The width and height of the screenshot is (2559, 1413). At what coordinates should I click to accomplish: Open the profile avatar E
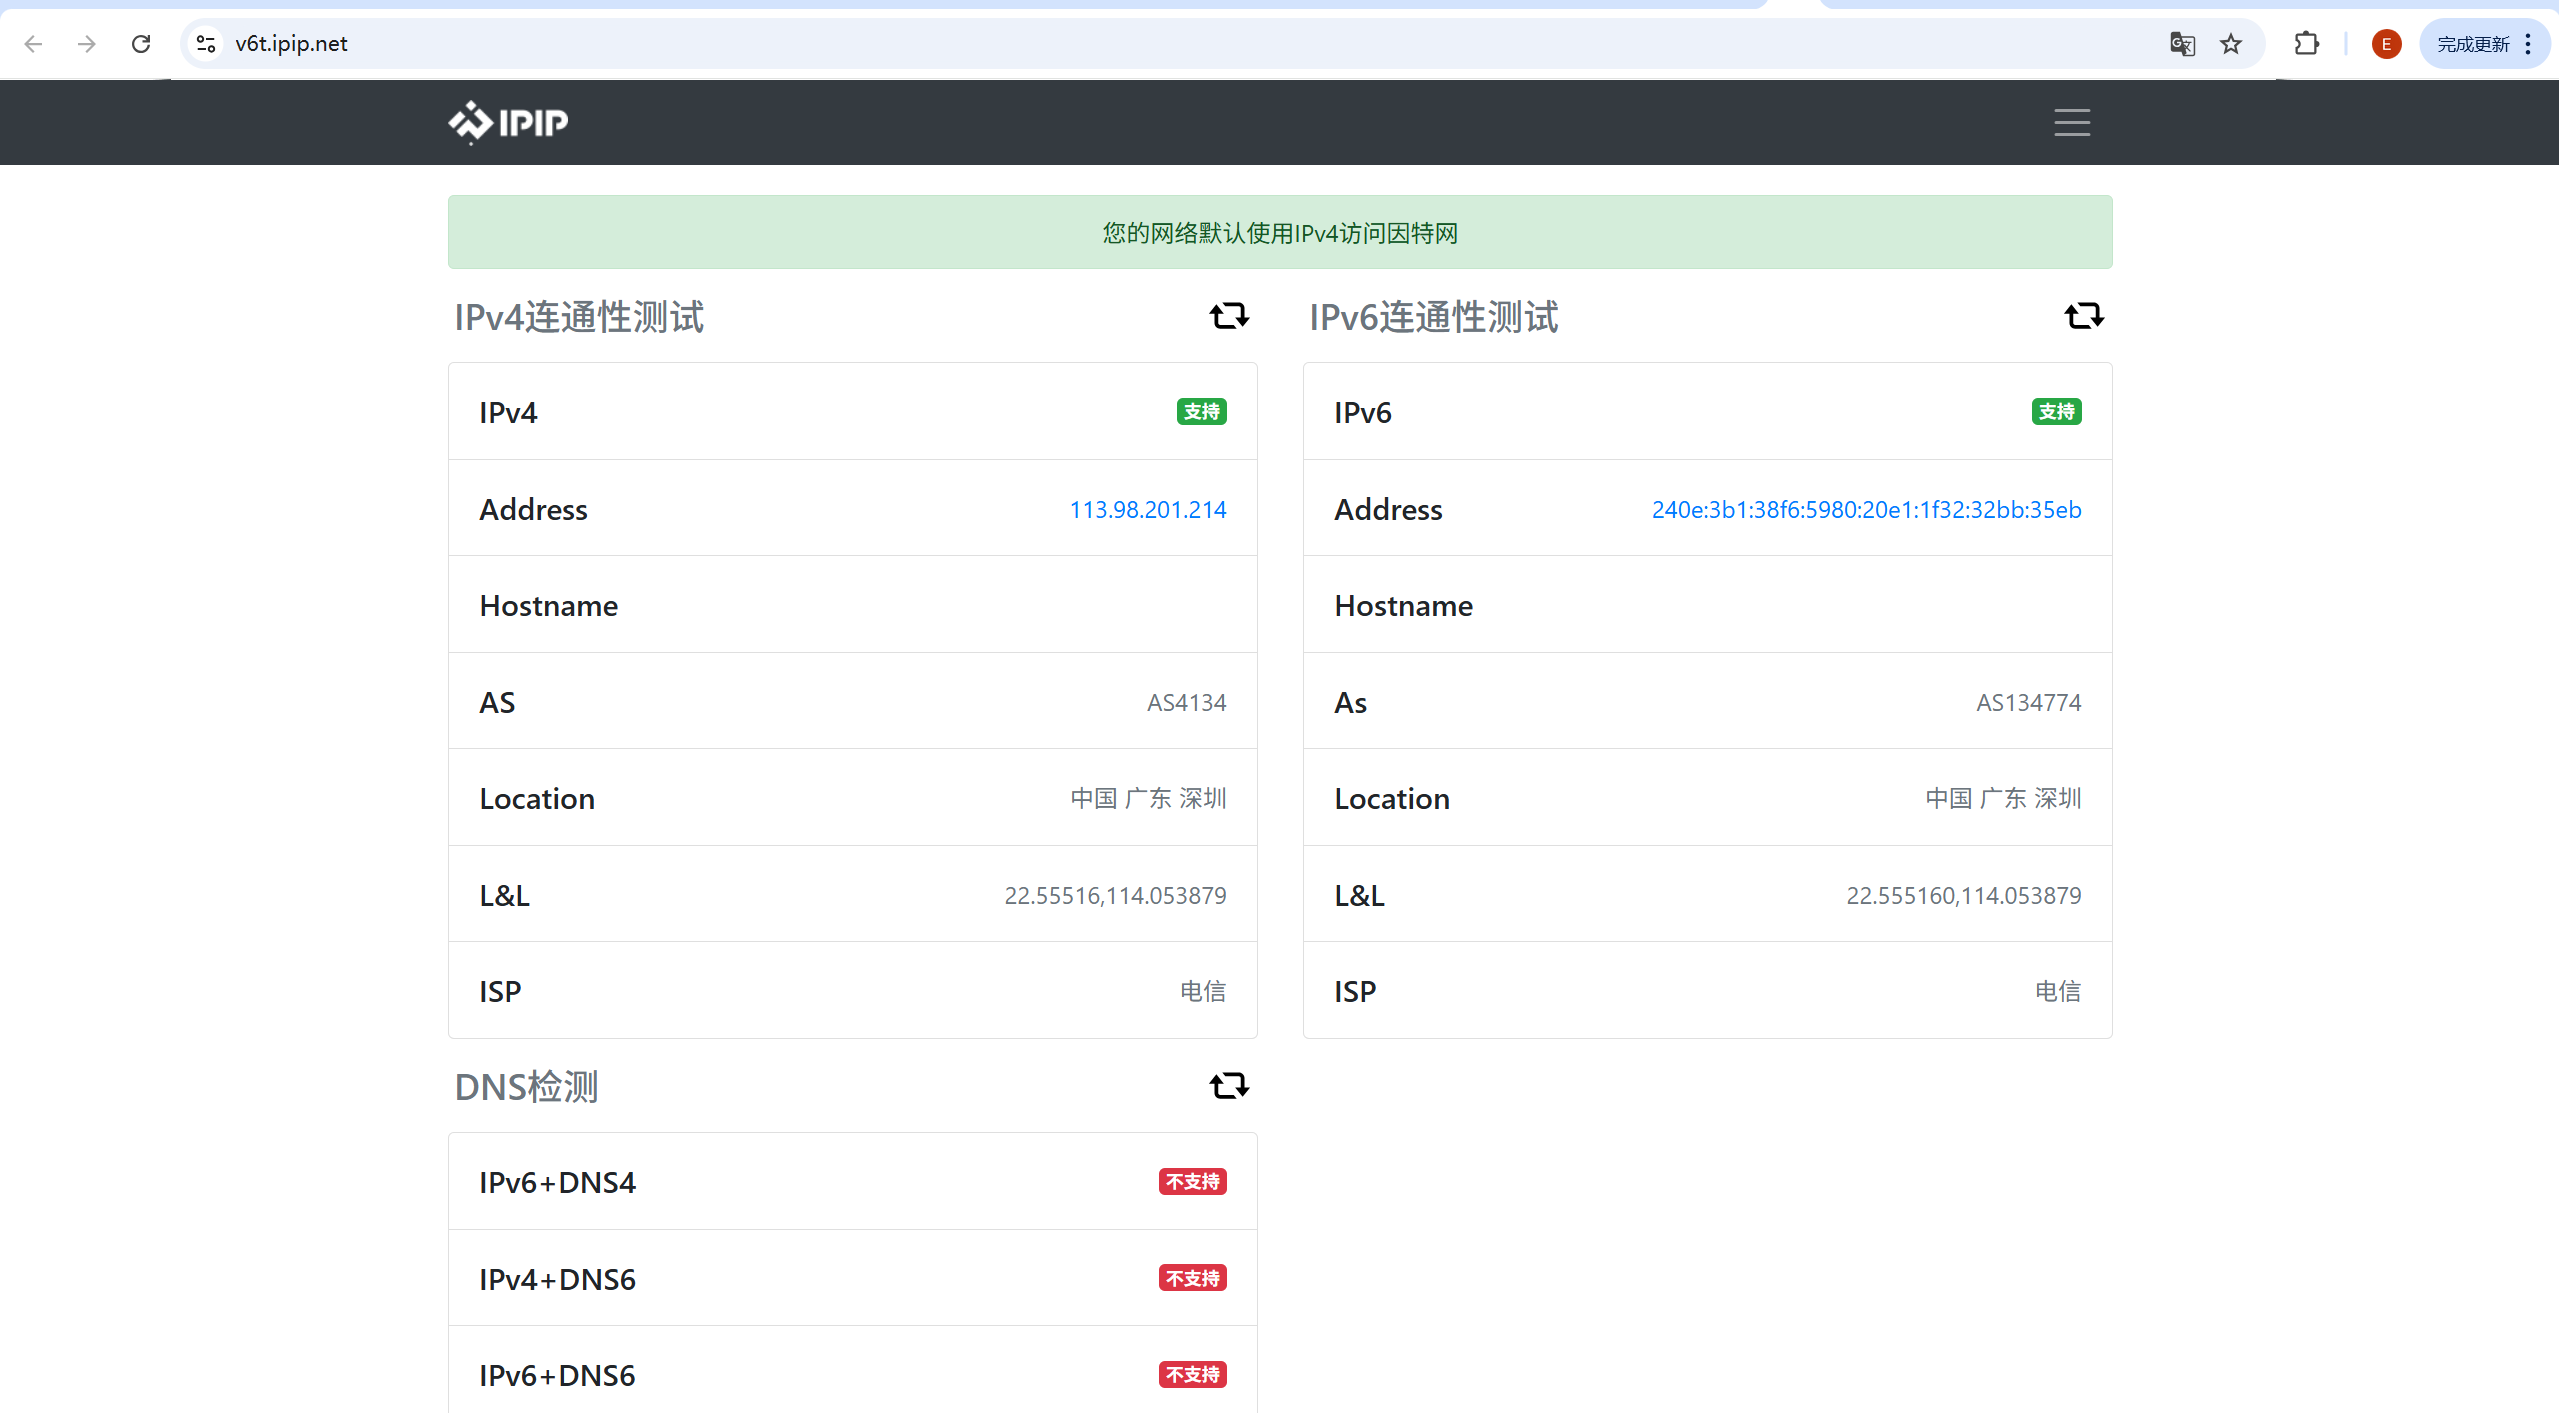2386,44
